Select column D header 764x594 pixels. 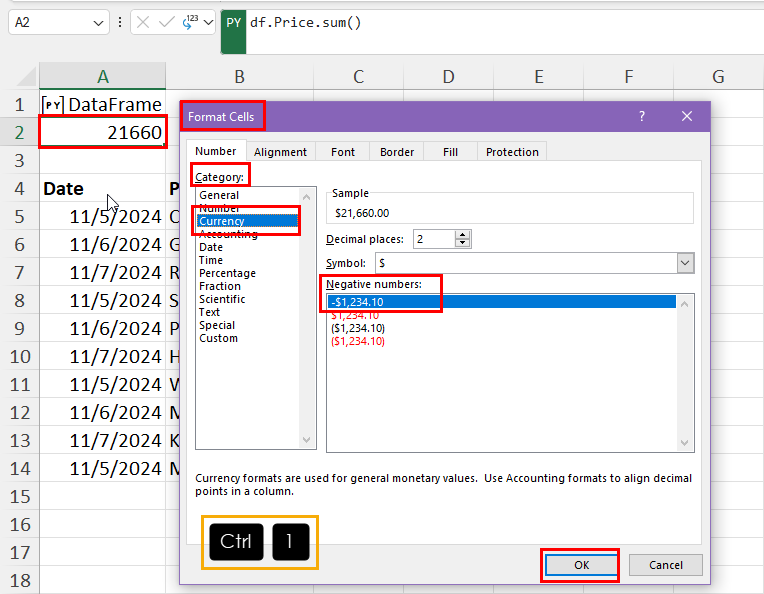[x=448, y=76]
